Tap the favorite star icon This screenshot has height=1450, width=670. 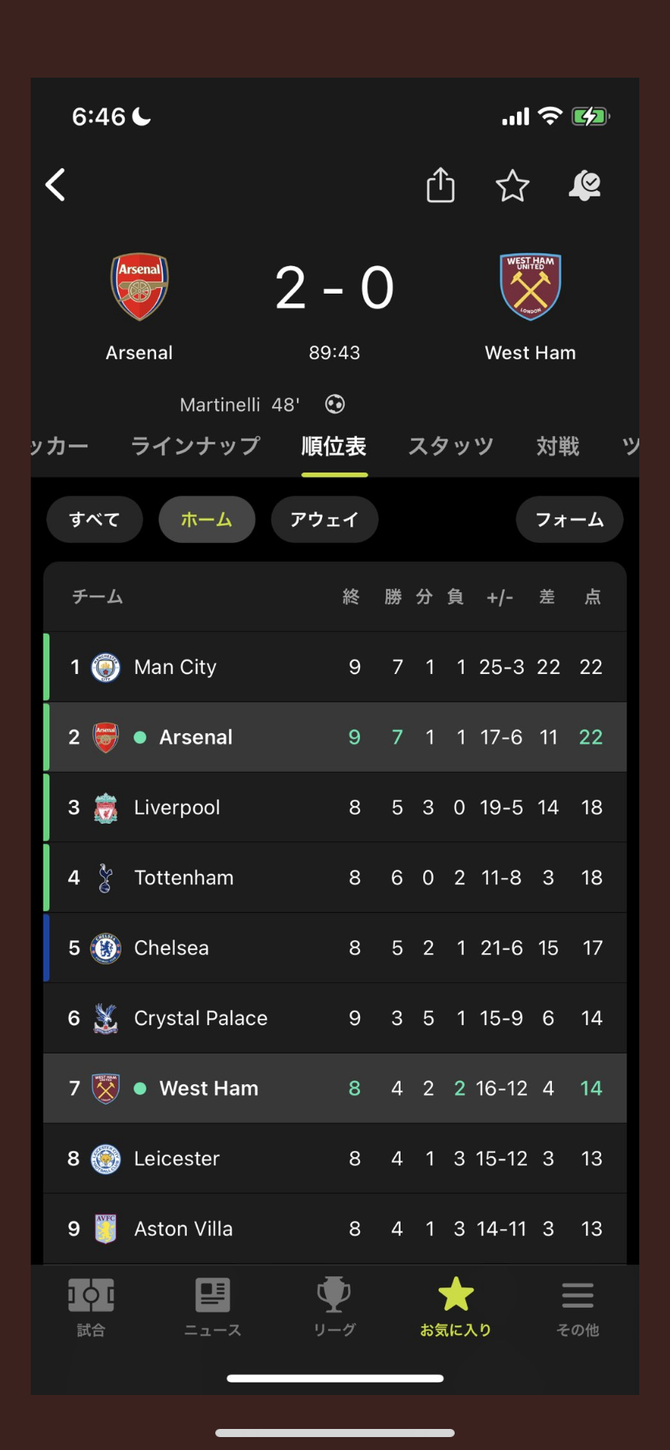pyautogui.click(x=512, y=185)
